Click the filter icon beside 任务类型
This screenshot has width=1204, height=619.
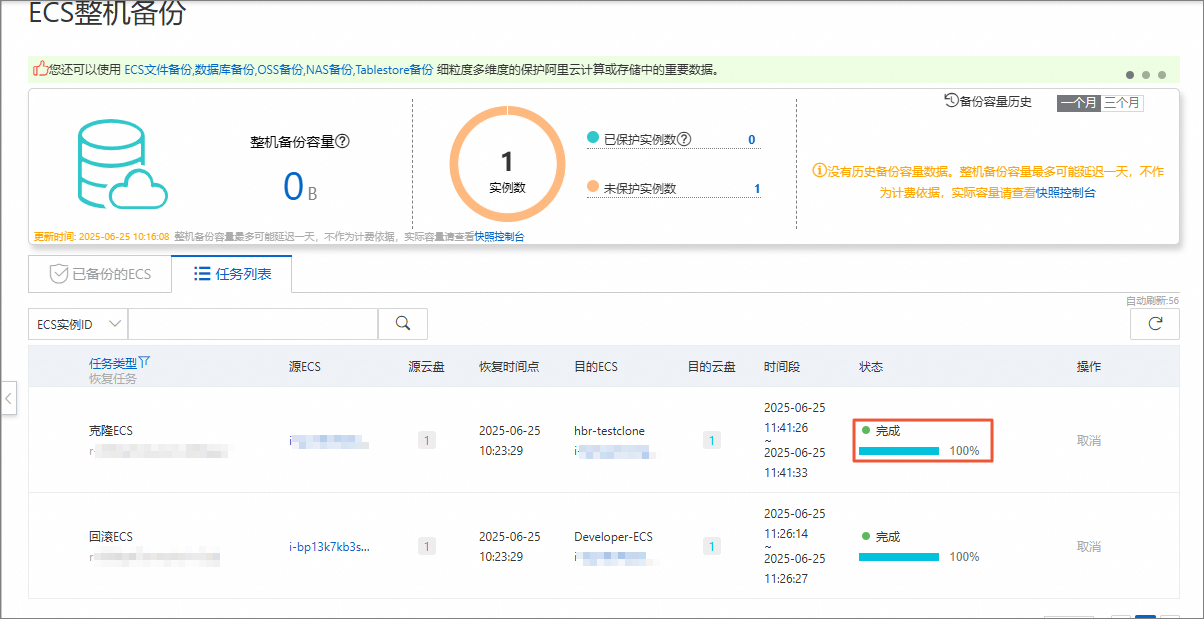click(144, 362)
